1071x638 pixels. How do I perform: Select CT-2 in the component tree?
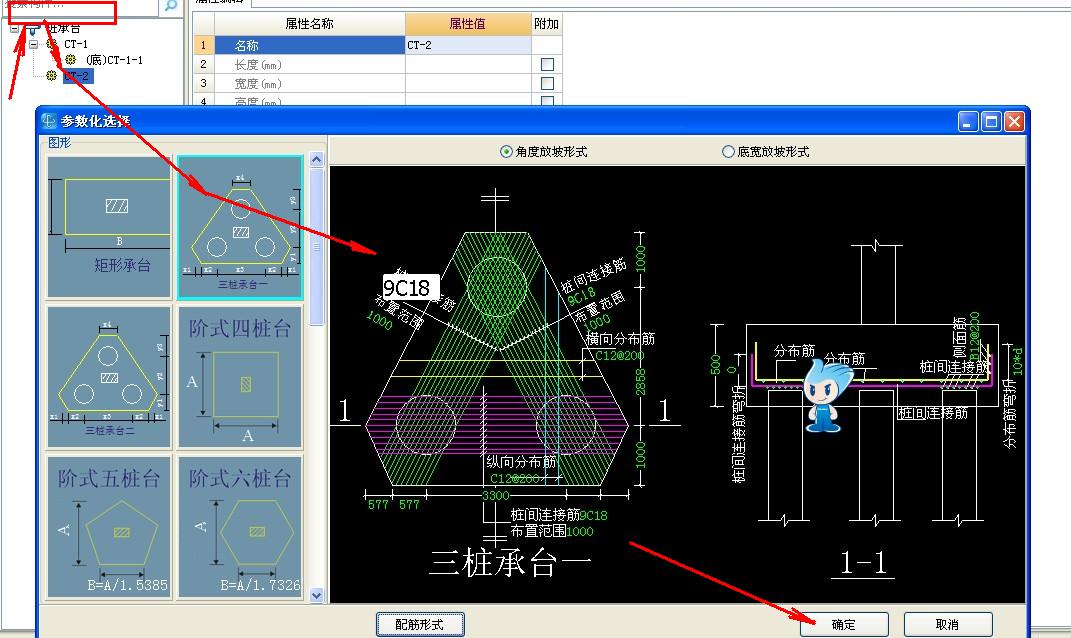click(x=77, y=76)
